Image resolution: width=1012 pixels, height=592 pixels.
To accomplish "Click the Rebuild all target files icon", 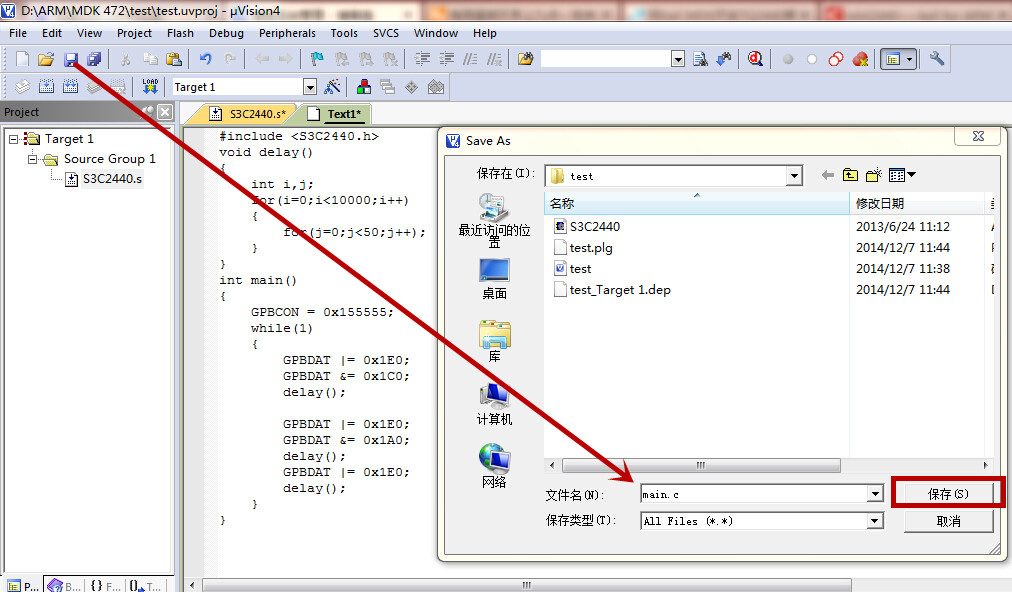I will (x=70, y=87).
